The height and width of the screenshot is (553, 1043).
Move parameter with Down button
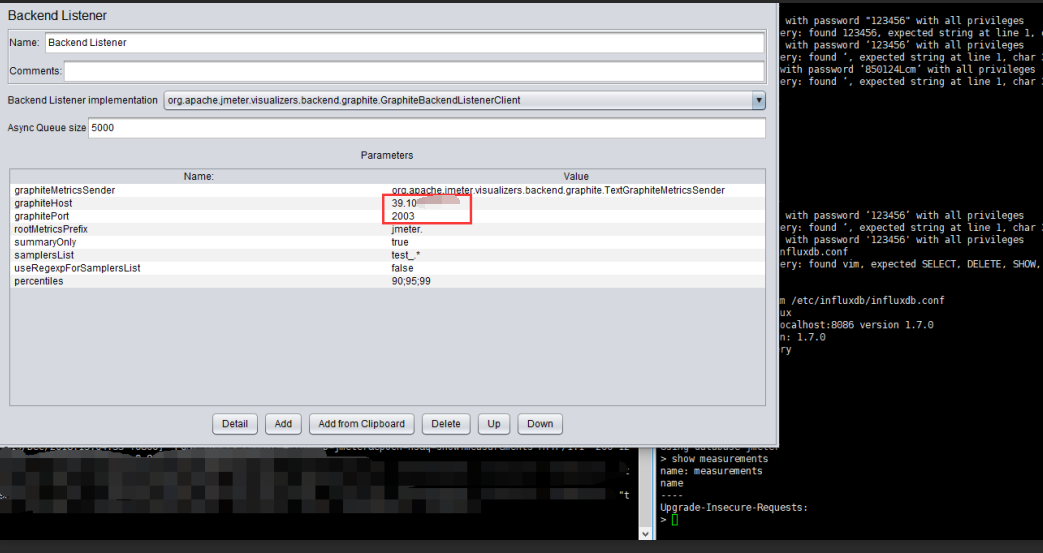point(540,424)
